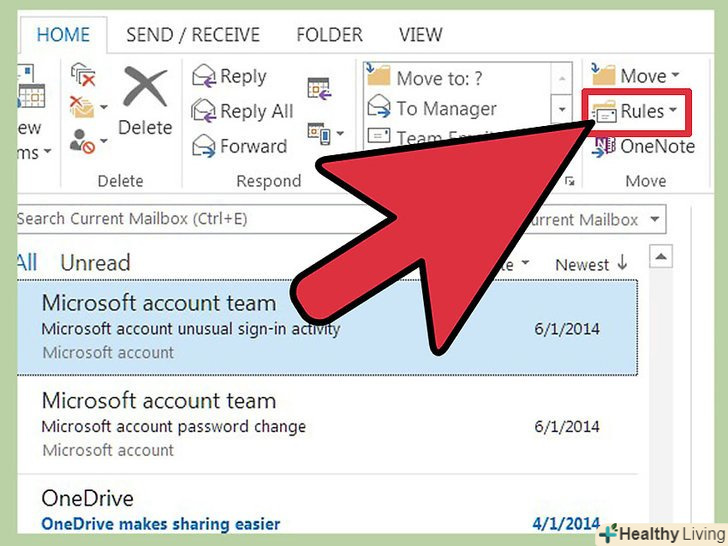Screen dimensions: 728x546
Task: Click the Clean Up icon
Action: click(82, 107)
